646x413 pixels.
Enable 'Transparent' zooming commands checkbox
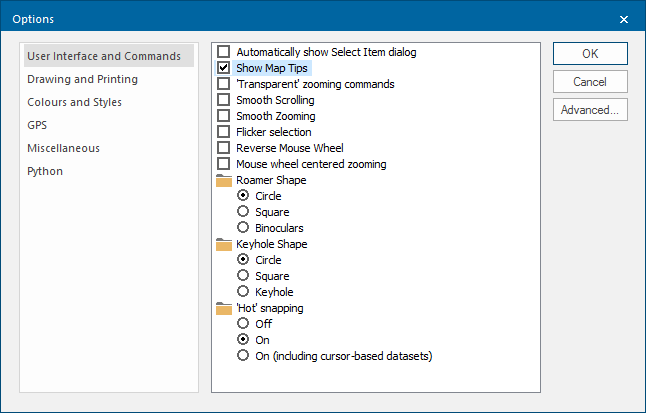click(224, 84)
